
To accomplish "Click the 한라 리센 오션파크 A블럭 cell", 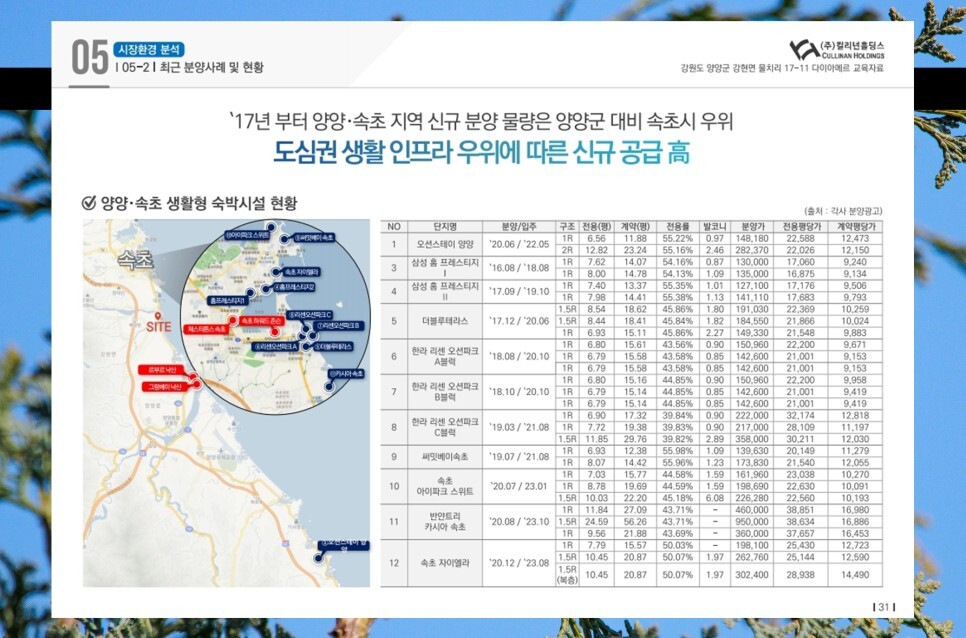I will [x=445, y=356].
